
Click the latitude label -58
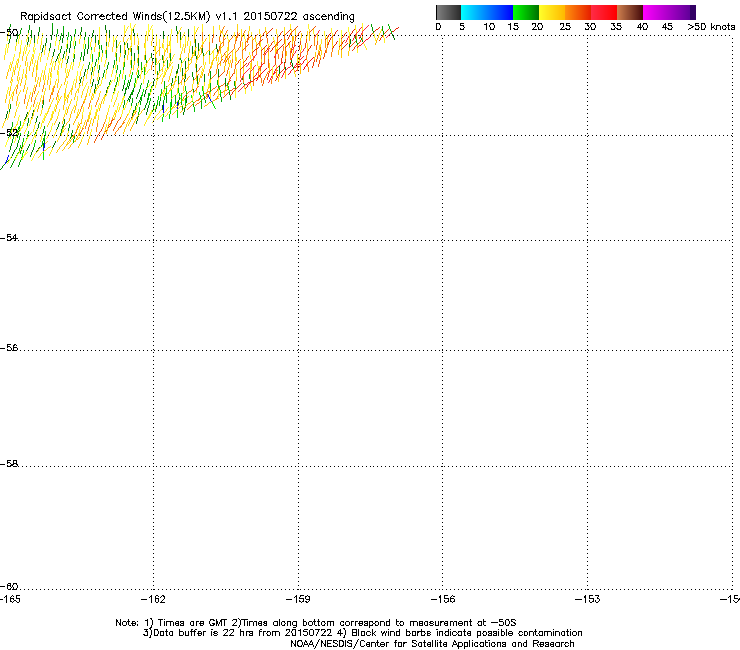click(x=9, y=464)
